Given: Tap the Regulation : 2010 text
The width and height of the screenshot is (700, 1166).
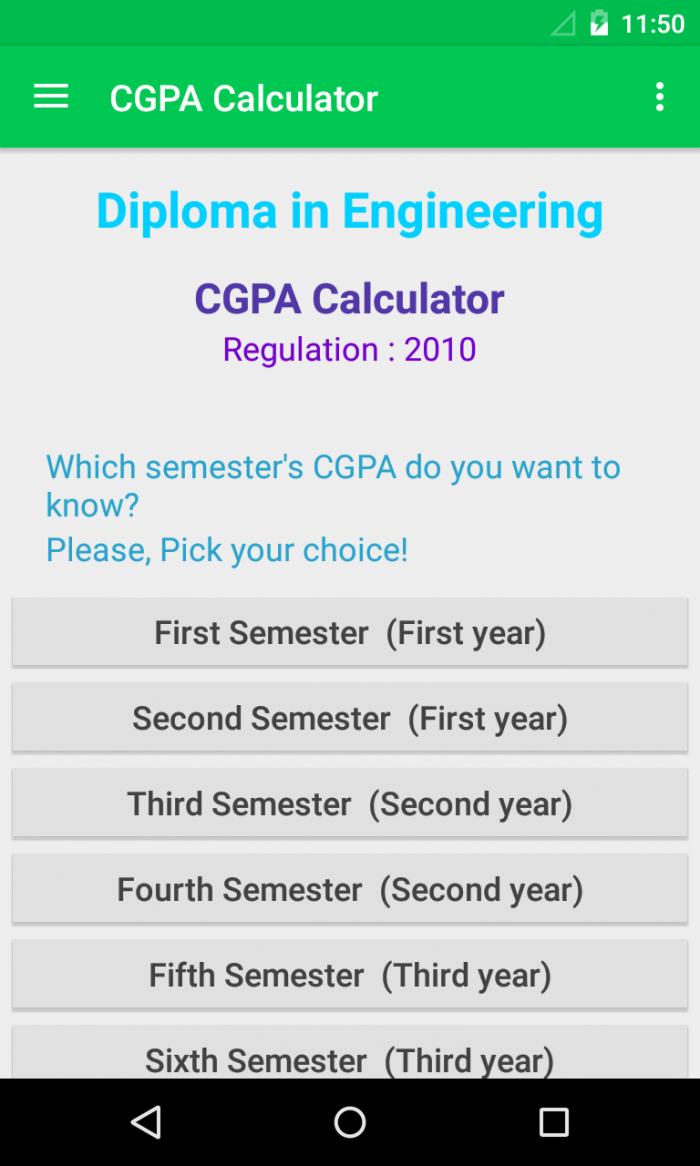Looking at the screenshot, I should (x=350, y=349).
